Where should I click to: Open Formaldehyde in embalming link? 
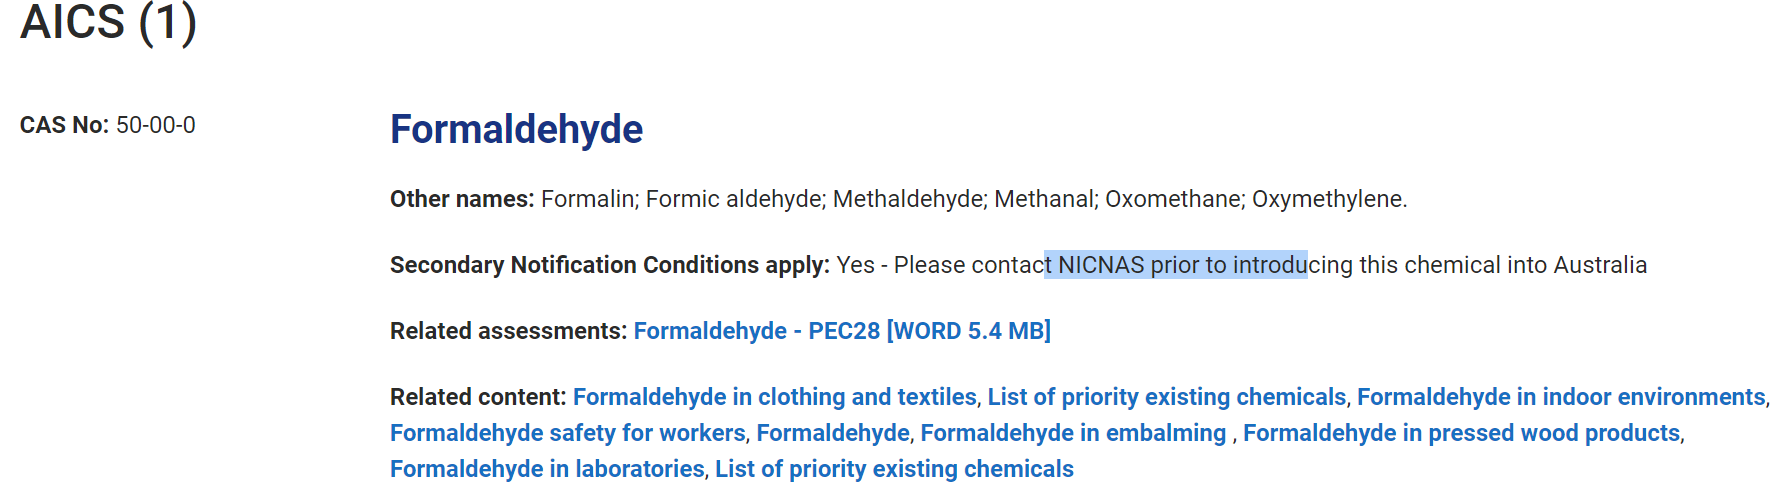point(1072,433)
